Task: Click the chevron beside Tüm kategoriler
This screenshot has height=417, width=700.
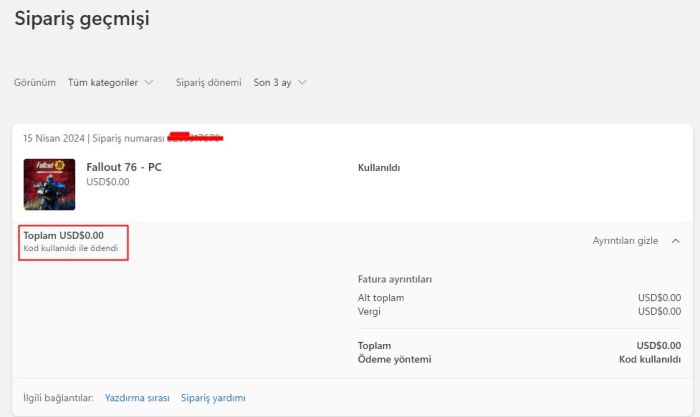Action: click(149, 82)
